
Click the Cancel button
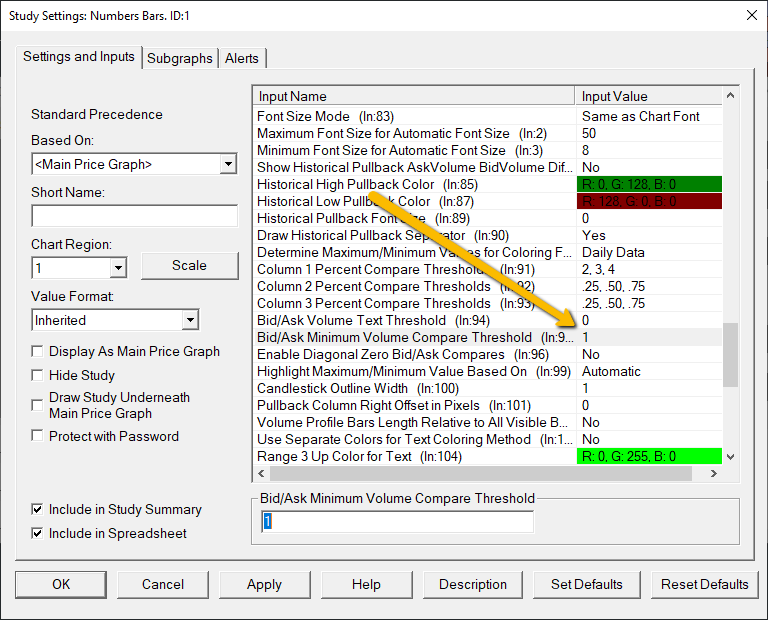tap(163, 584)
